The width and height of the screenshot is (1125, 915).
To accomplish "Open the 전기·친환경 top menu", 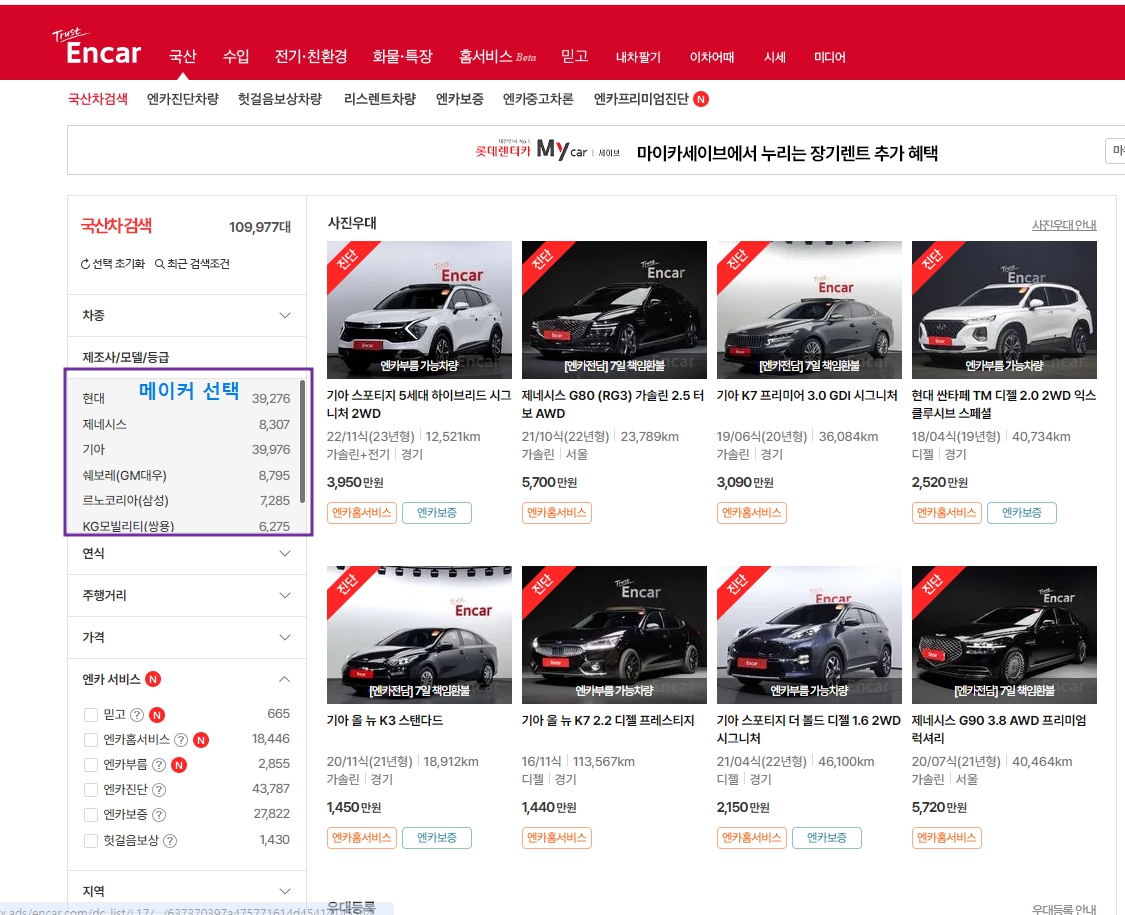I will click(x=311, y=56).
